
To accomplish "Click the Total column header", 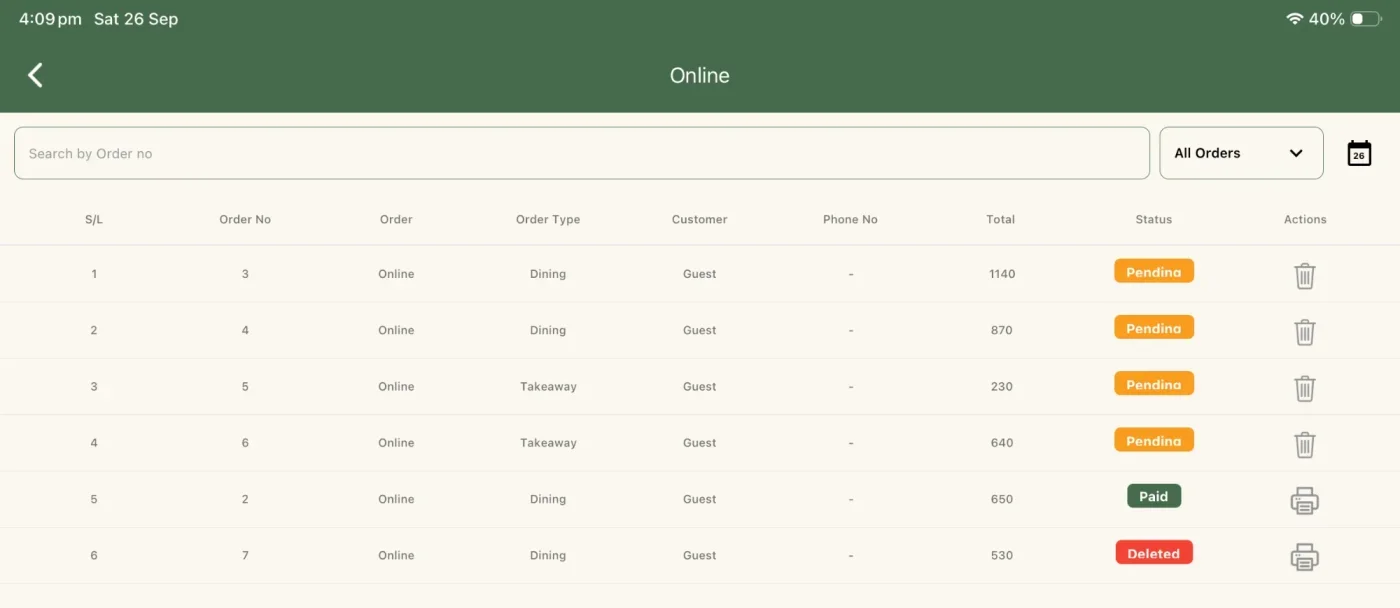I will point(1001,219).
